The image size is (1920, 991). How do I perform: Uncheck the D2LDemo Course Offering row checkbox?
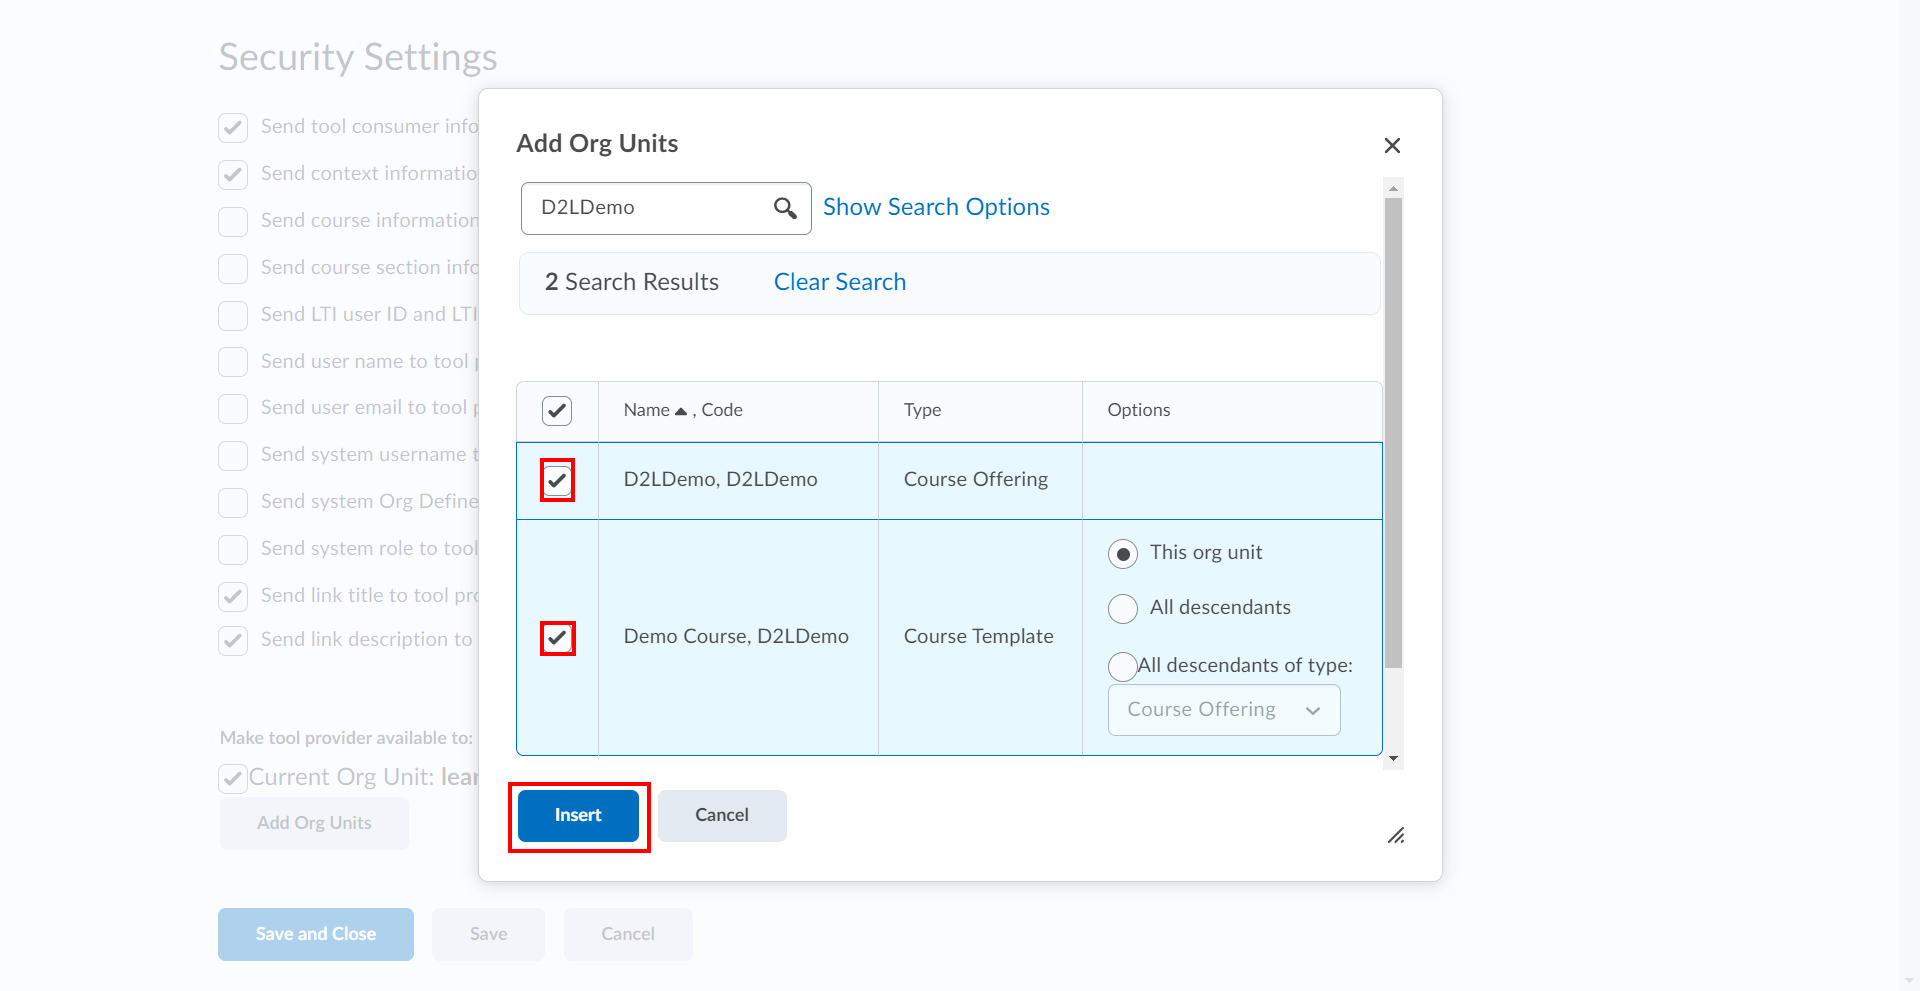pos(557,480)
